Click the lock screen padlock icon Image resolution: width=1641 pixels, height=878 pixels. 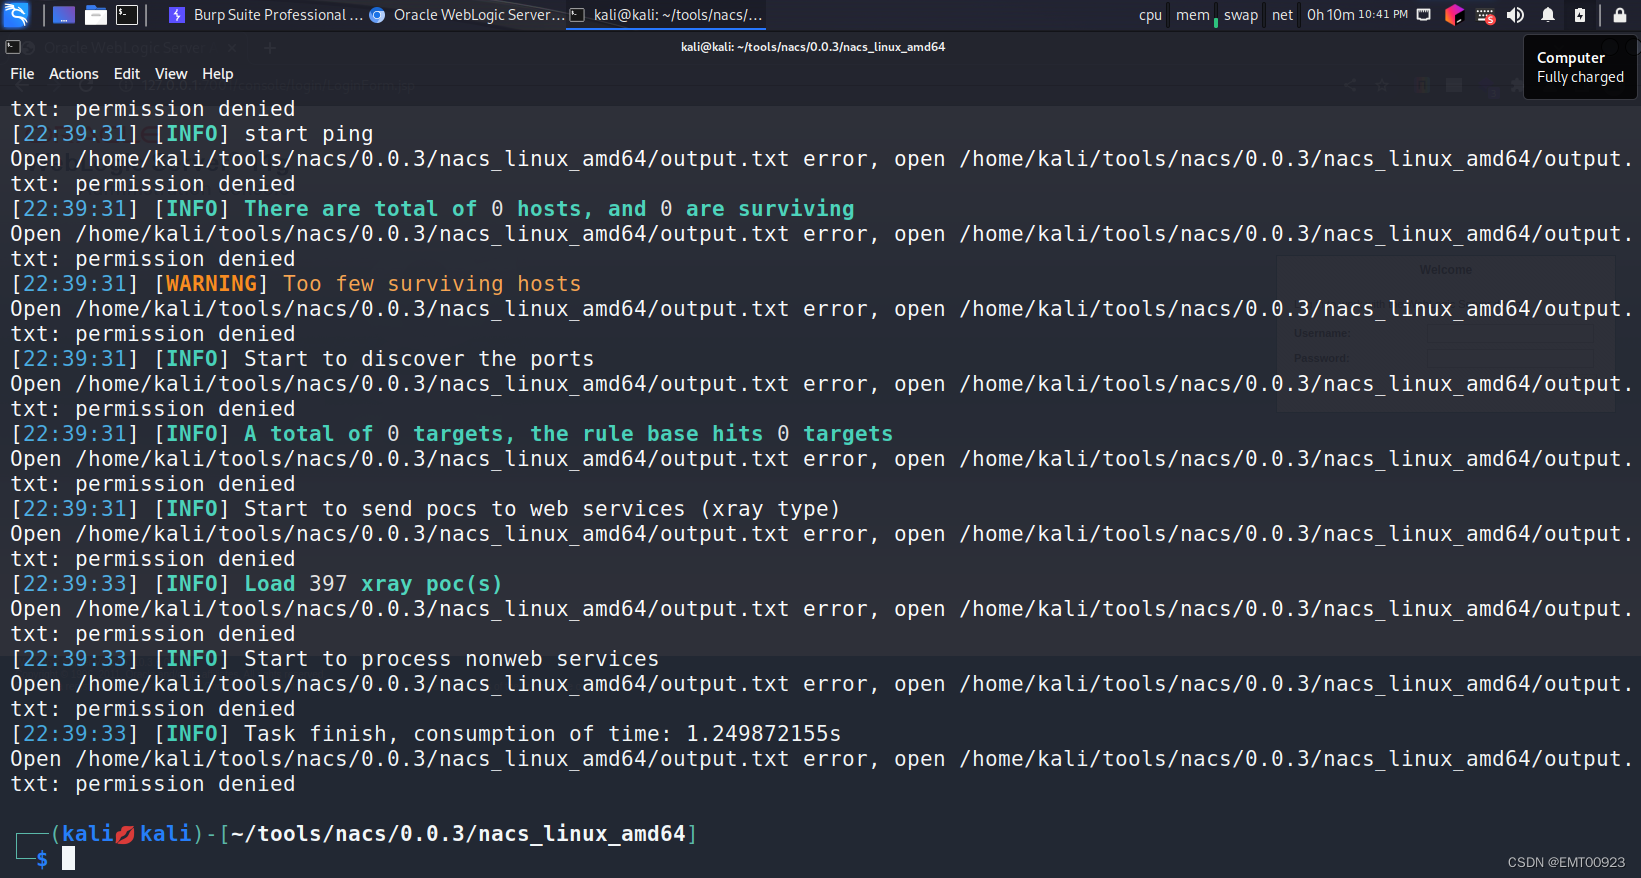(1619, 15)
